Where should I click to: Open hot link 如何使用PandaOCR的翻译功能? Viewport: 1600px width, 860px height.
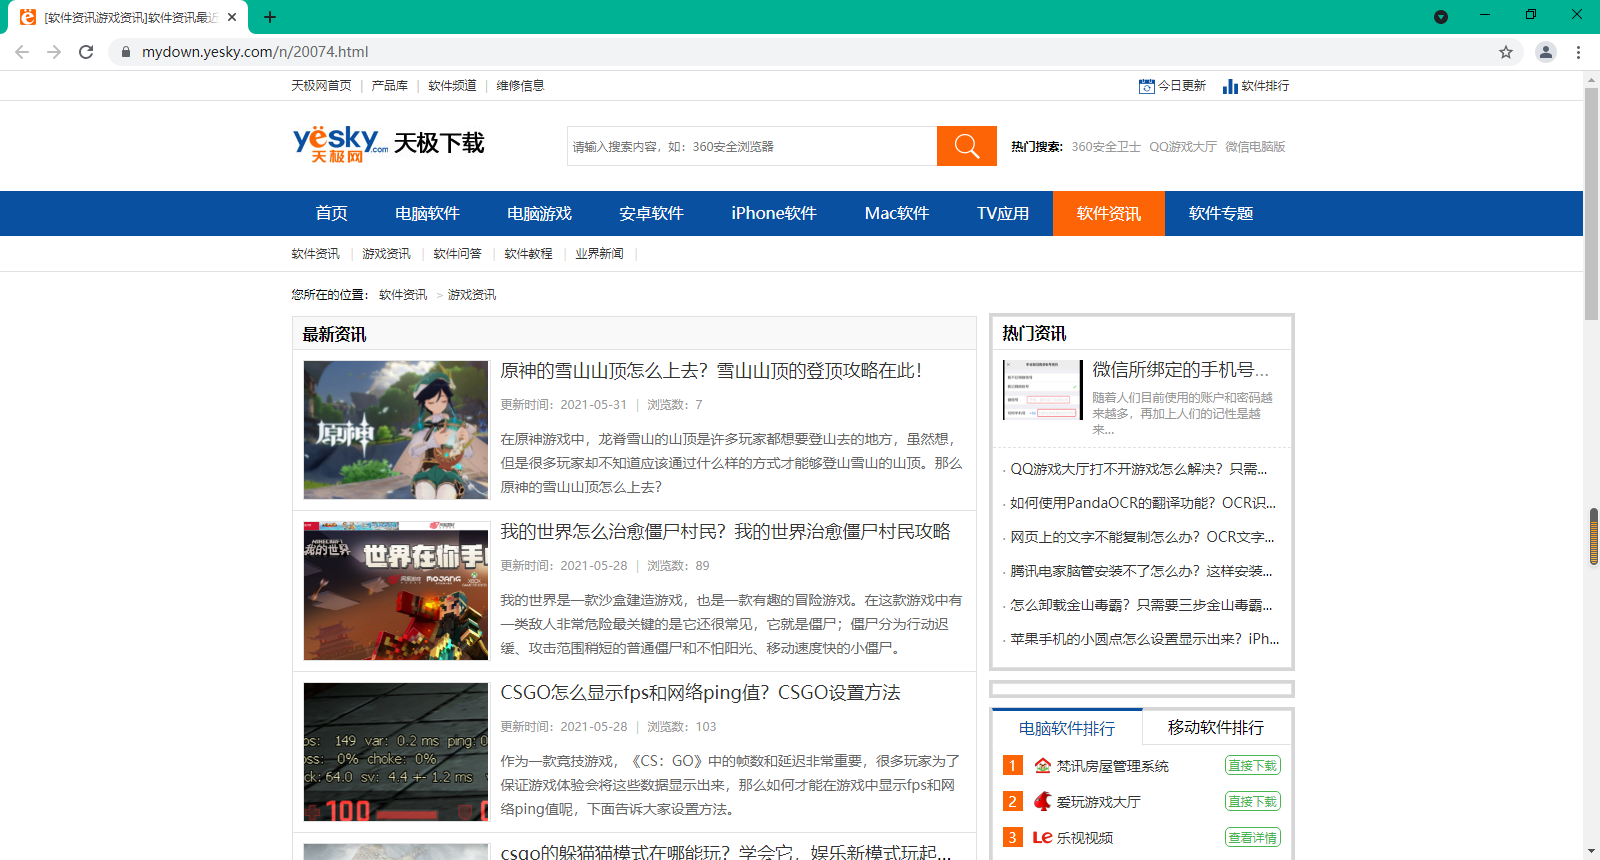tap(1143, 503)
